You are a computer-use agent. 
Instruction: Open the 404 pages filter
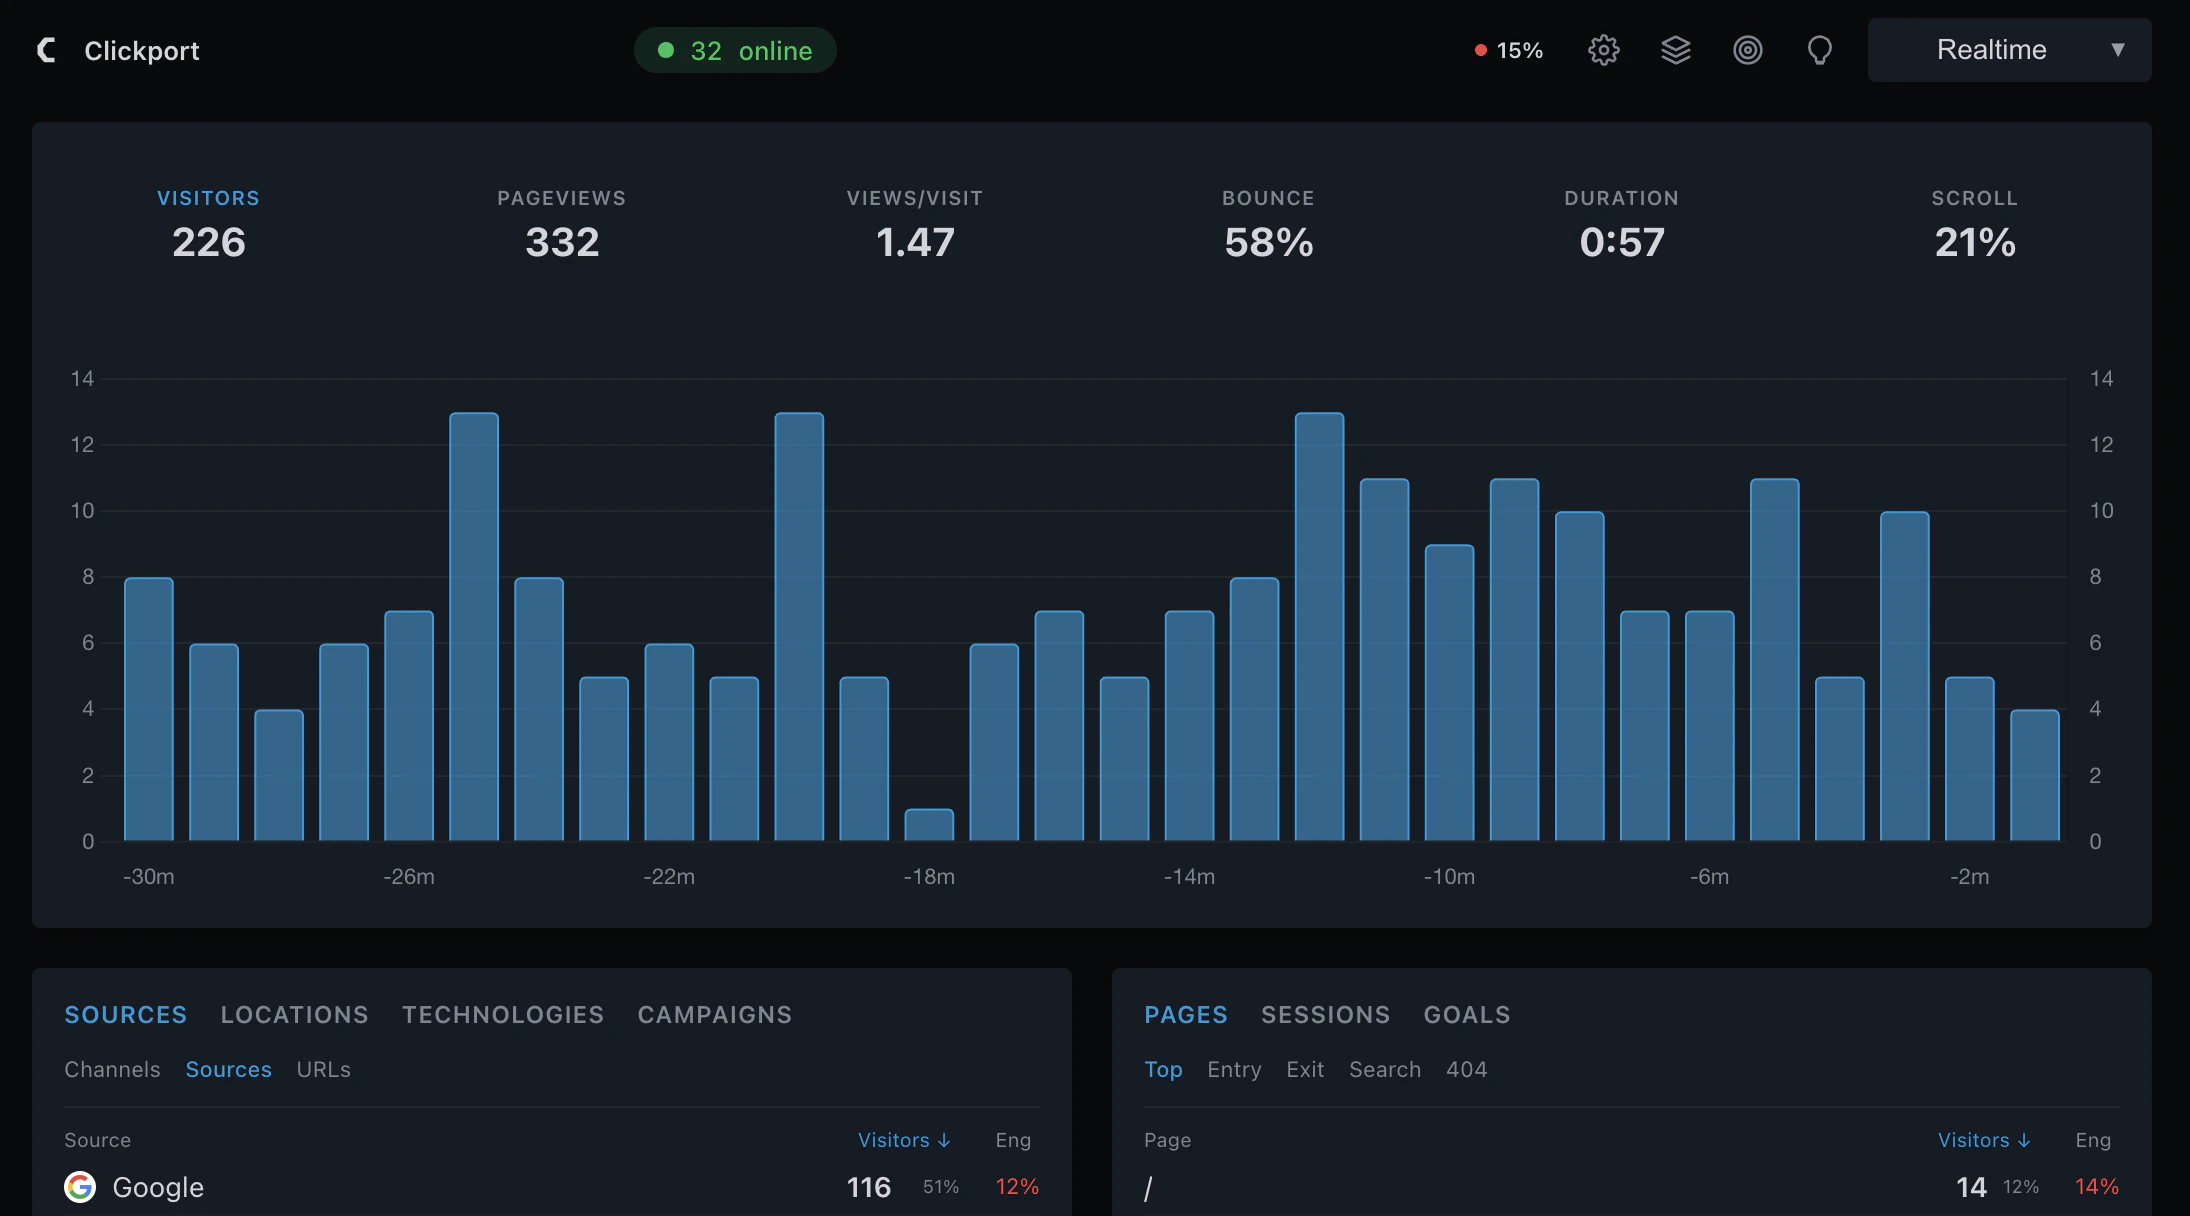pyautogui.click(x=1466, y=1069)
